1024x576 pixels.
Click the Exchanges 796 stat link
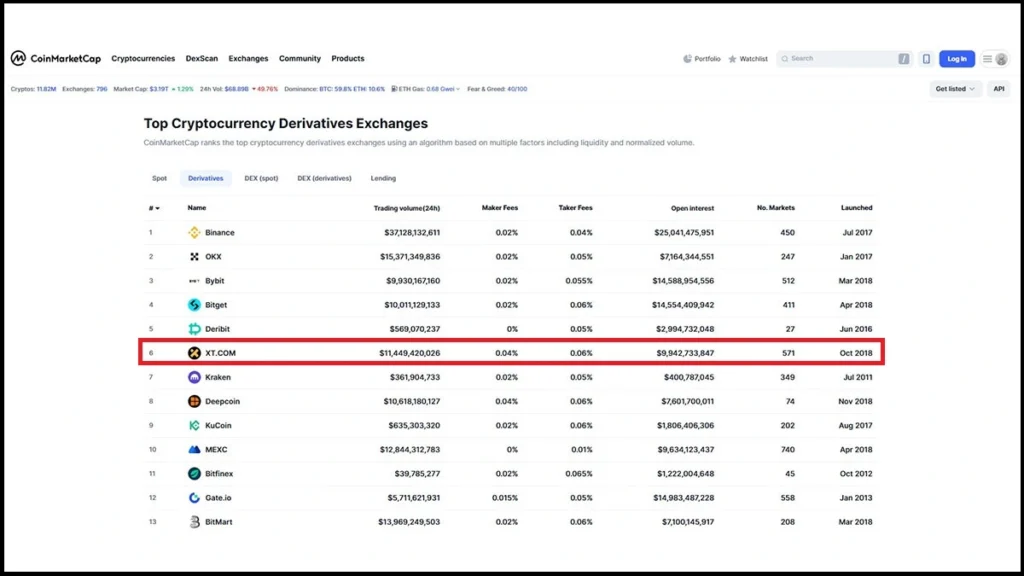85,89
